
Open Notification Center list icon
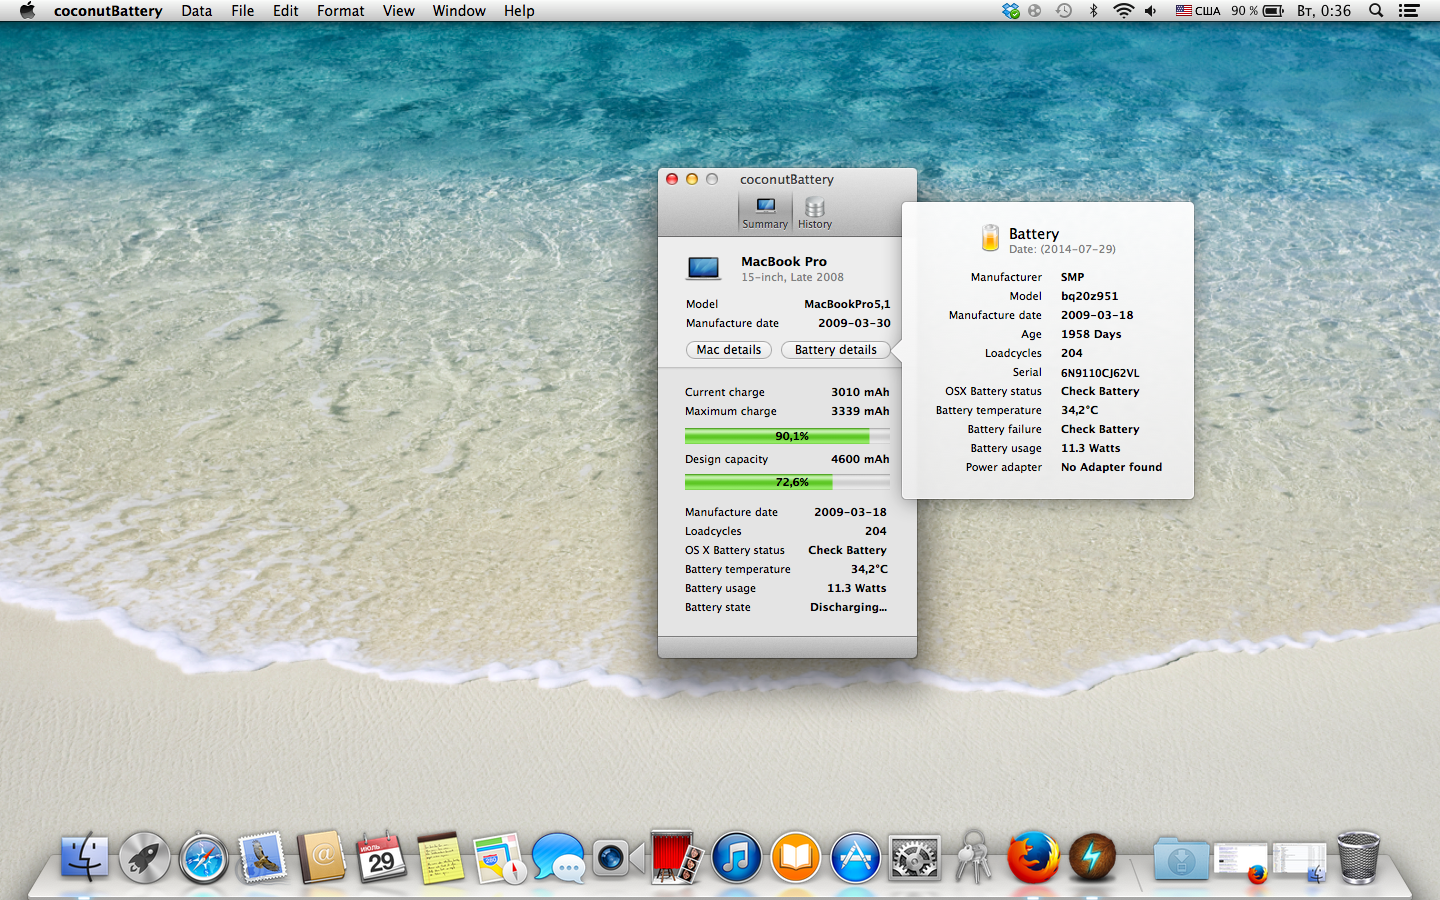[x=1409, y=11]
